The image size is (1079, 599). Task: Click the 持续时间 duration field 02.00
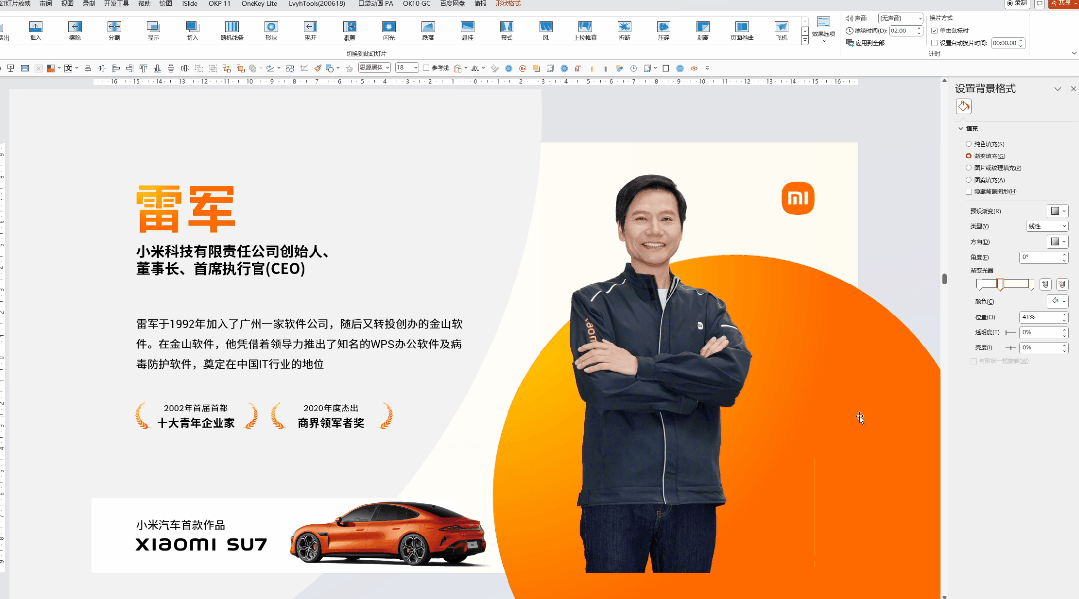906,30
